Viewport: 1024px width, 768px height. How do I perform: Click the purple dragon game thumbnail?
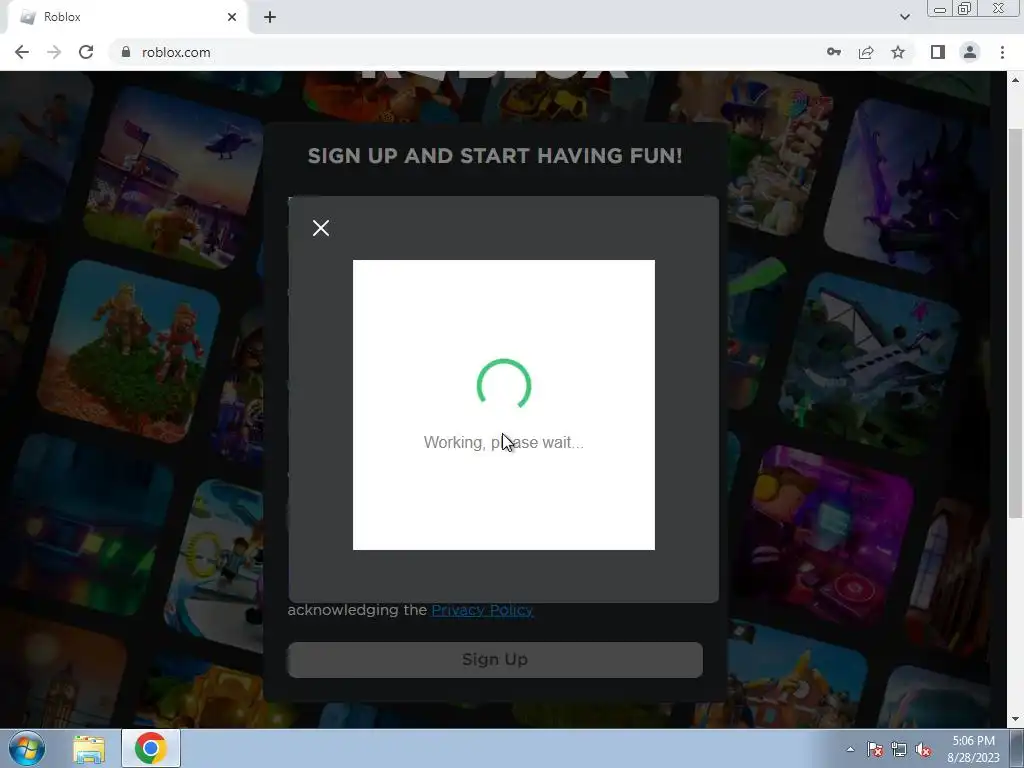pyautogui.click(x=908, y=184)
